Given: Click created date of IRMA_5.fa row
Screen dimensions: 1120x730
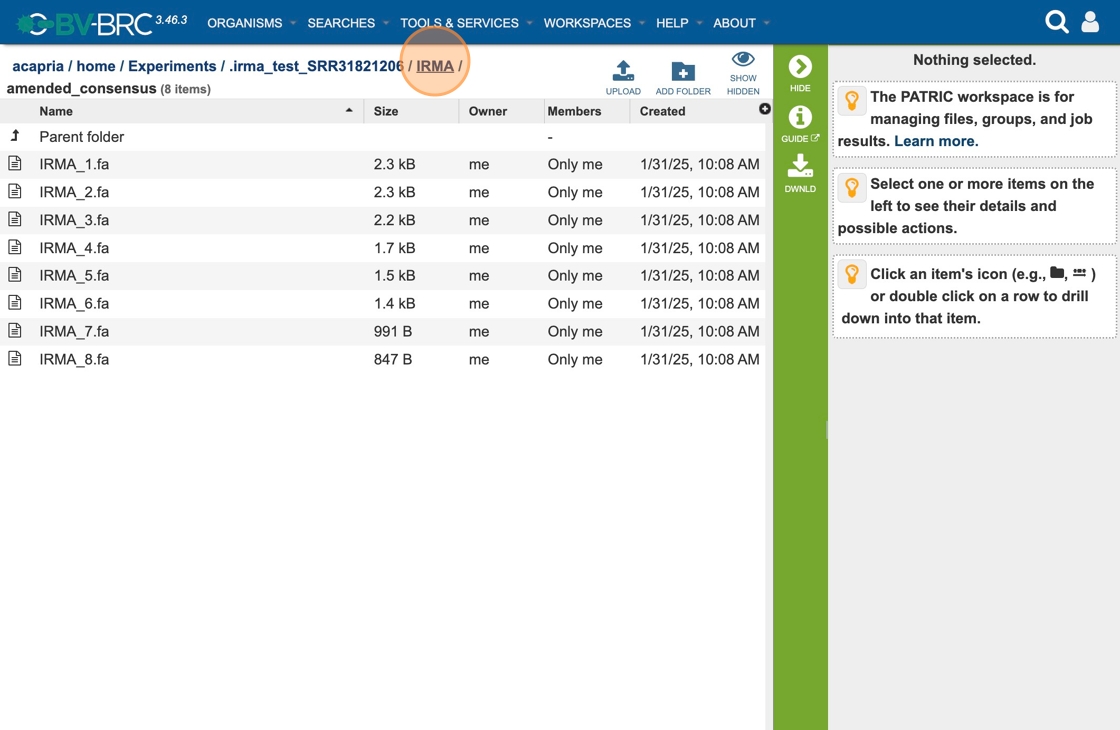Looking at the screenshot, I should 699,275.
